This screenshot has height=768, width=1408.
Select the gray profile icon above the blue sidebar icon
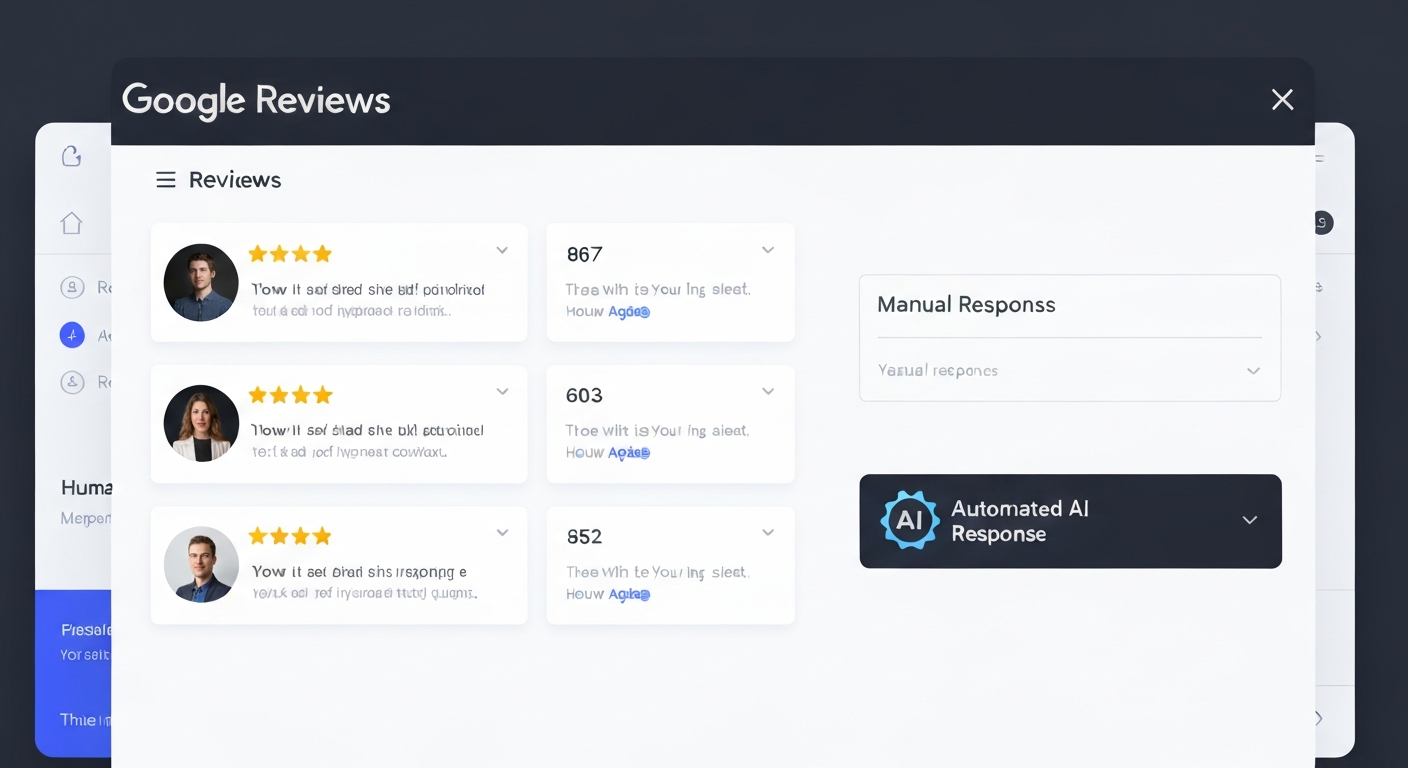tap(72, 288)
